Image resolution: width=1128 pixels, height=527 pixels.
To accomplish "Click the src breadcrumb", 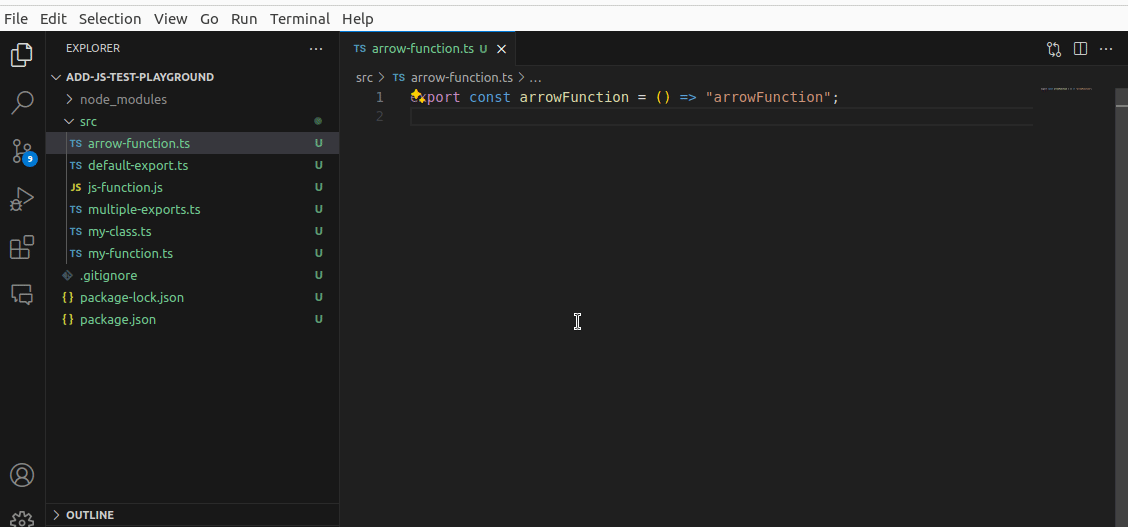I will (364, 77).
